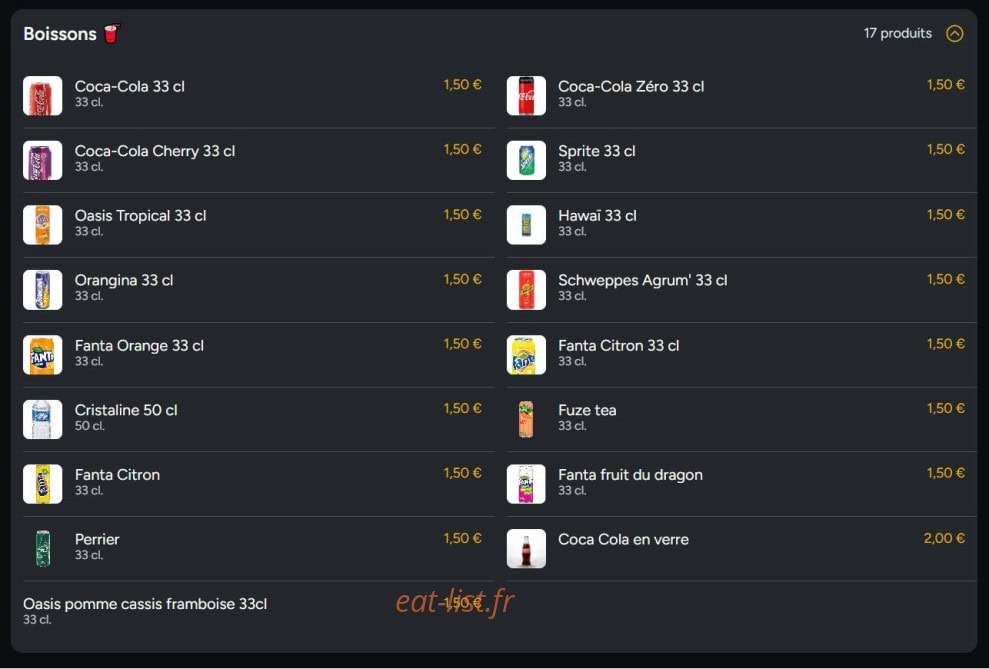
Task: Click the 17 produits counter
Action: point(897,33)
